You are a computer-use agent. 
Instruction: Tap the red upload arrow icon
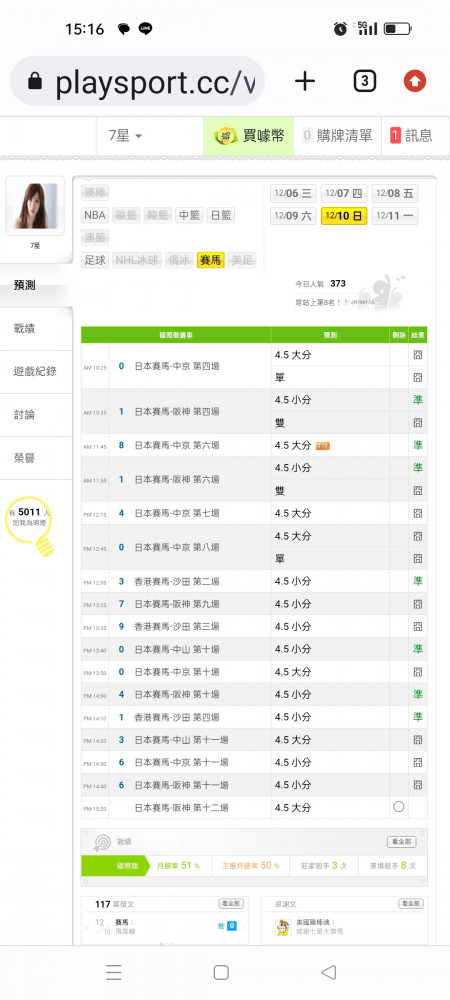415,81
